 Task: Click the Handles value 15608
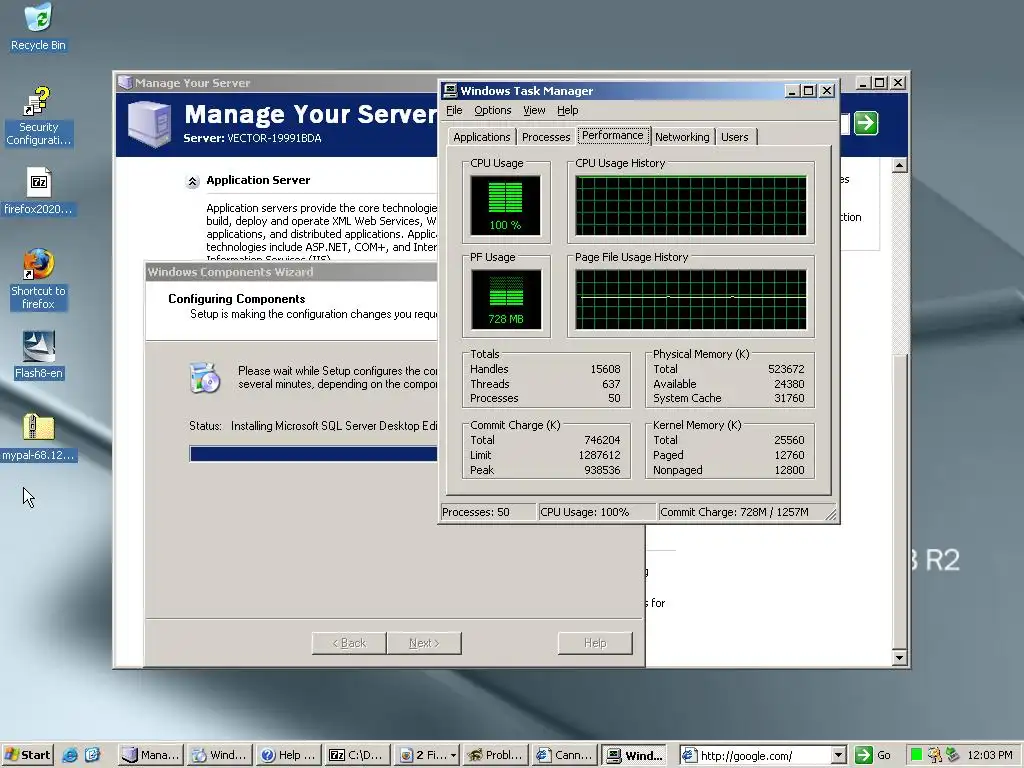point(605,369)
